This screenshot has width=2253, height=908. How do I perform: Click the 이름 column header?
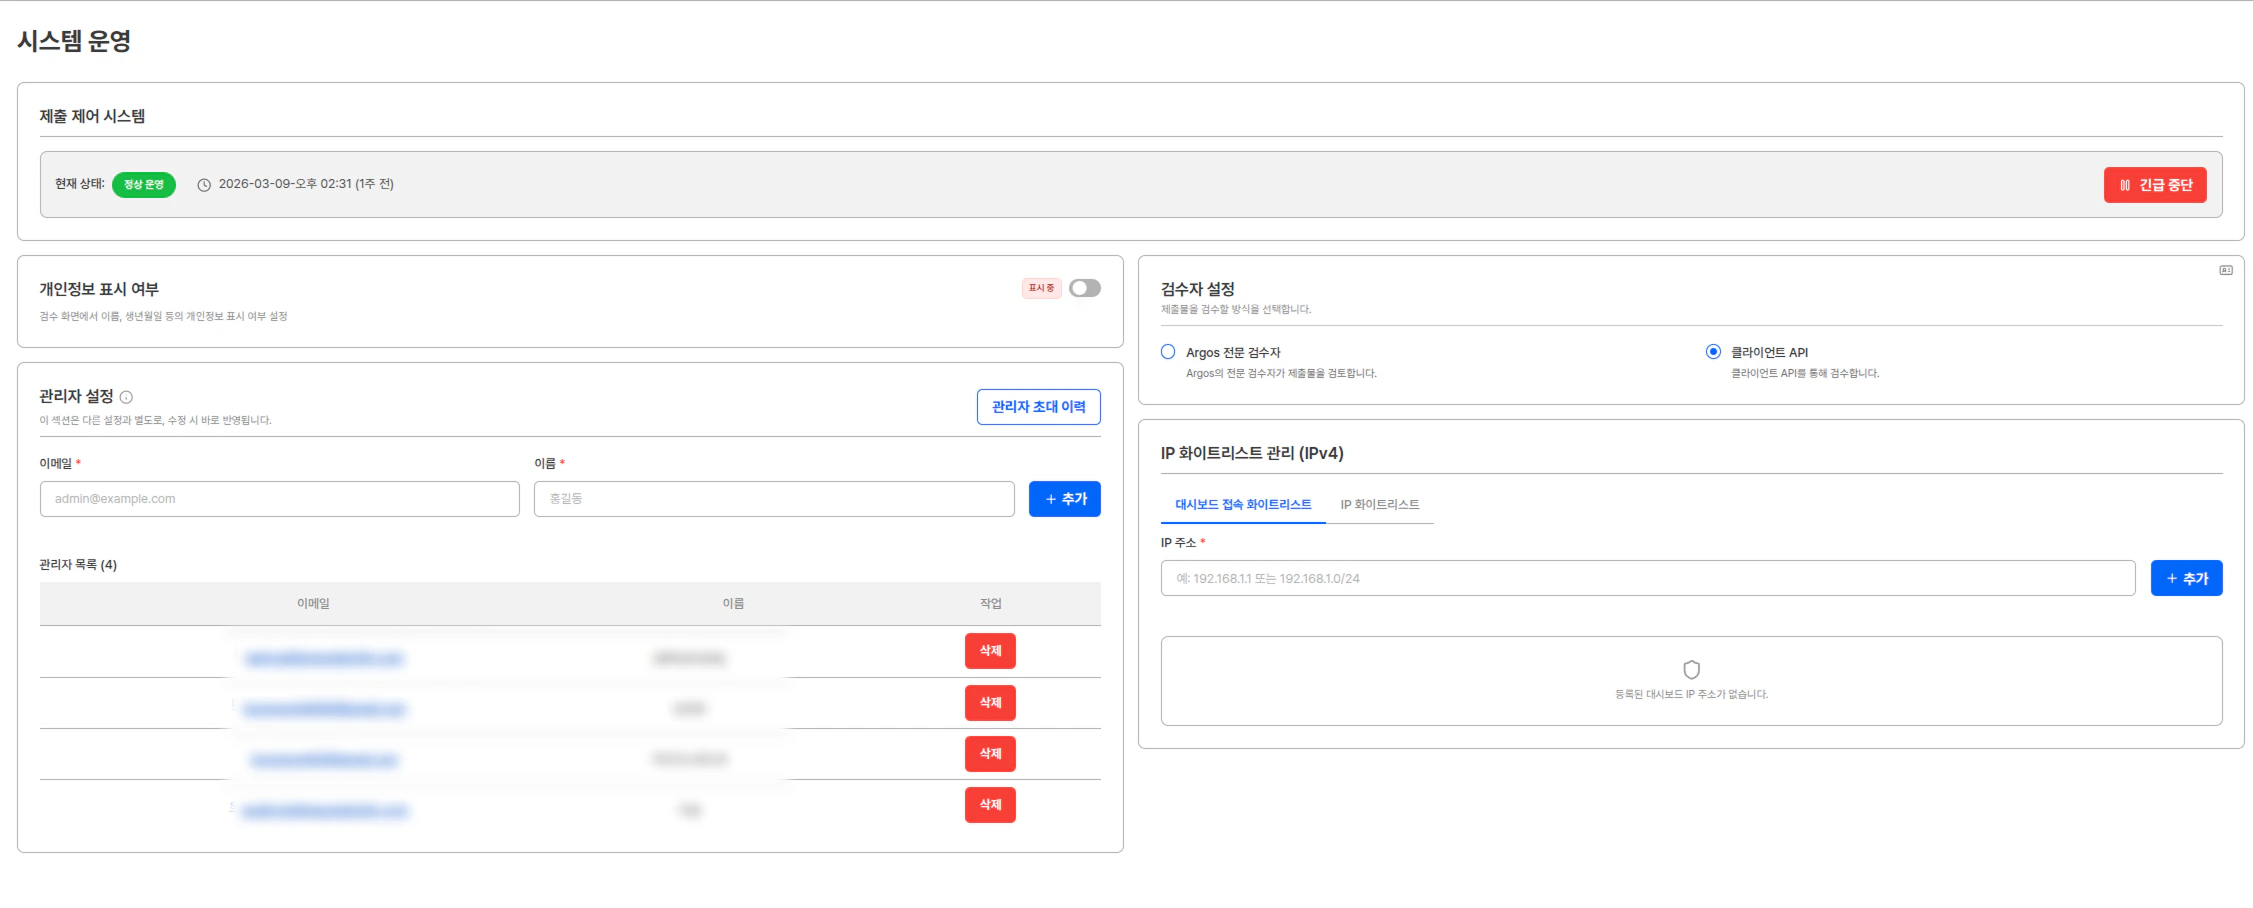point(733,604)
